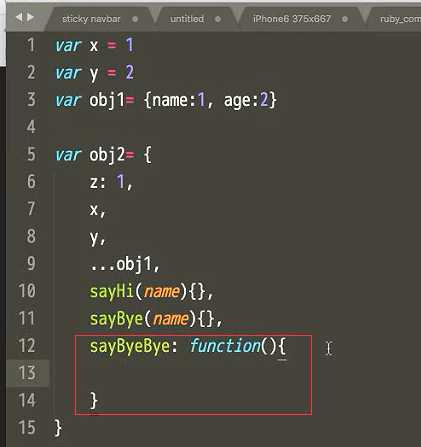Click line number 15 in the gutter
Viewport: 421px width, 447px height.
click(27, 427)
